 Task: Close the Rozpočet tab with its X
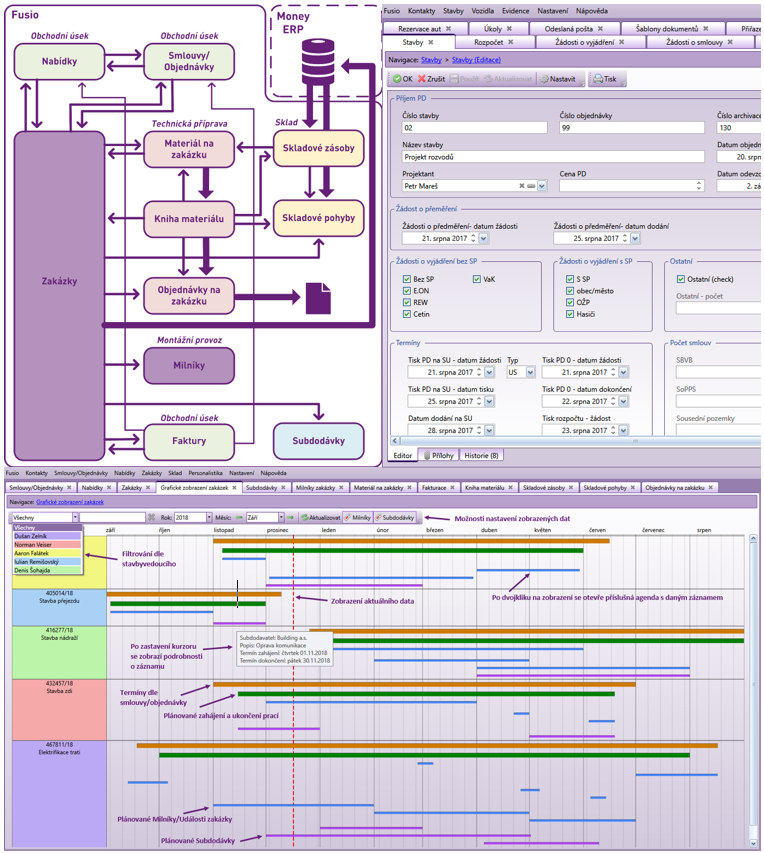coord(510,43)
